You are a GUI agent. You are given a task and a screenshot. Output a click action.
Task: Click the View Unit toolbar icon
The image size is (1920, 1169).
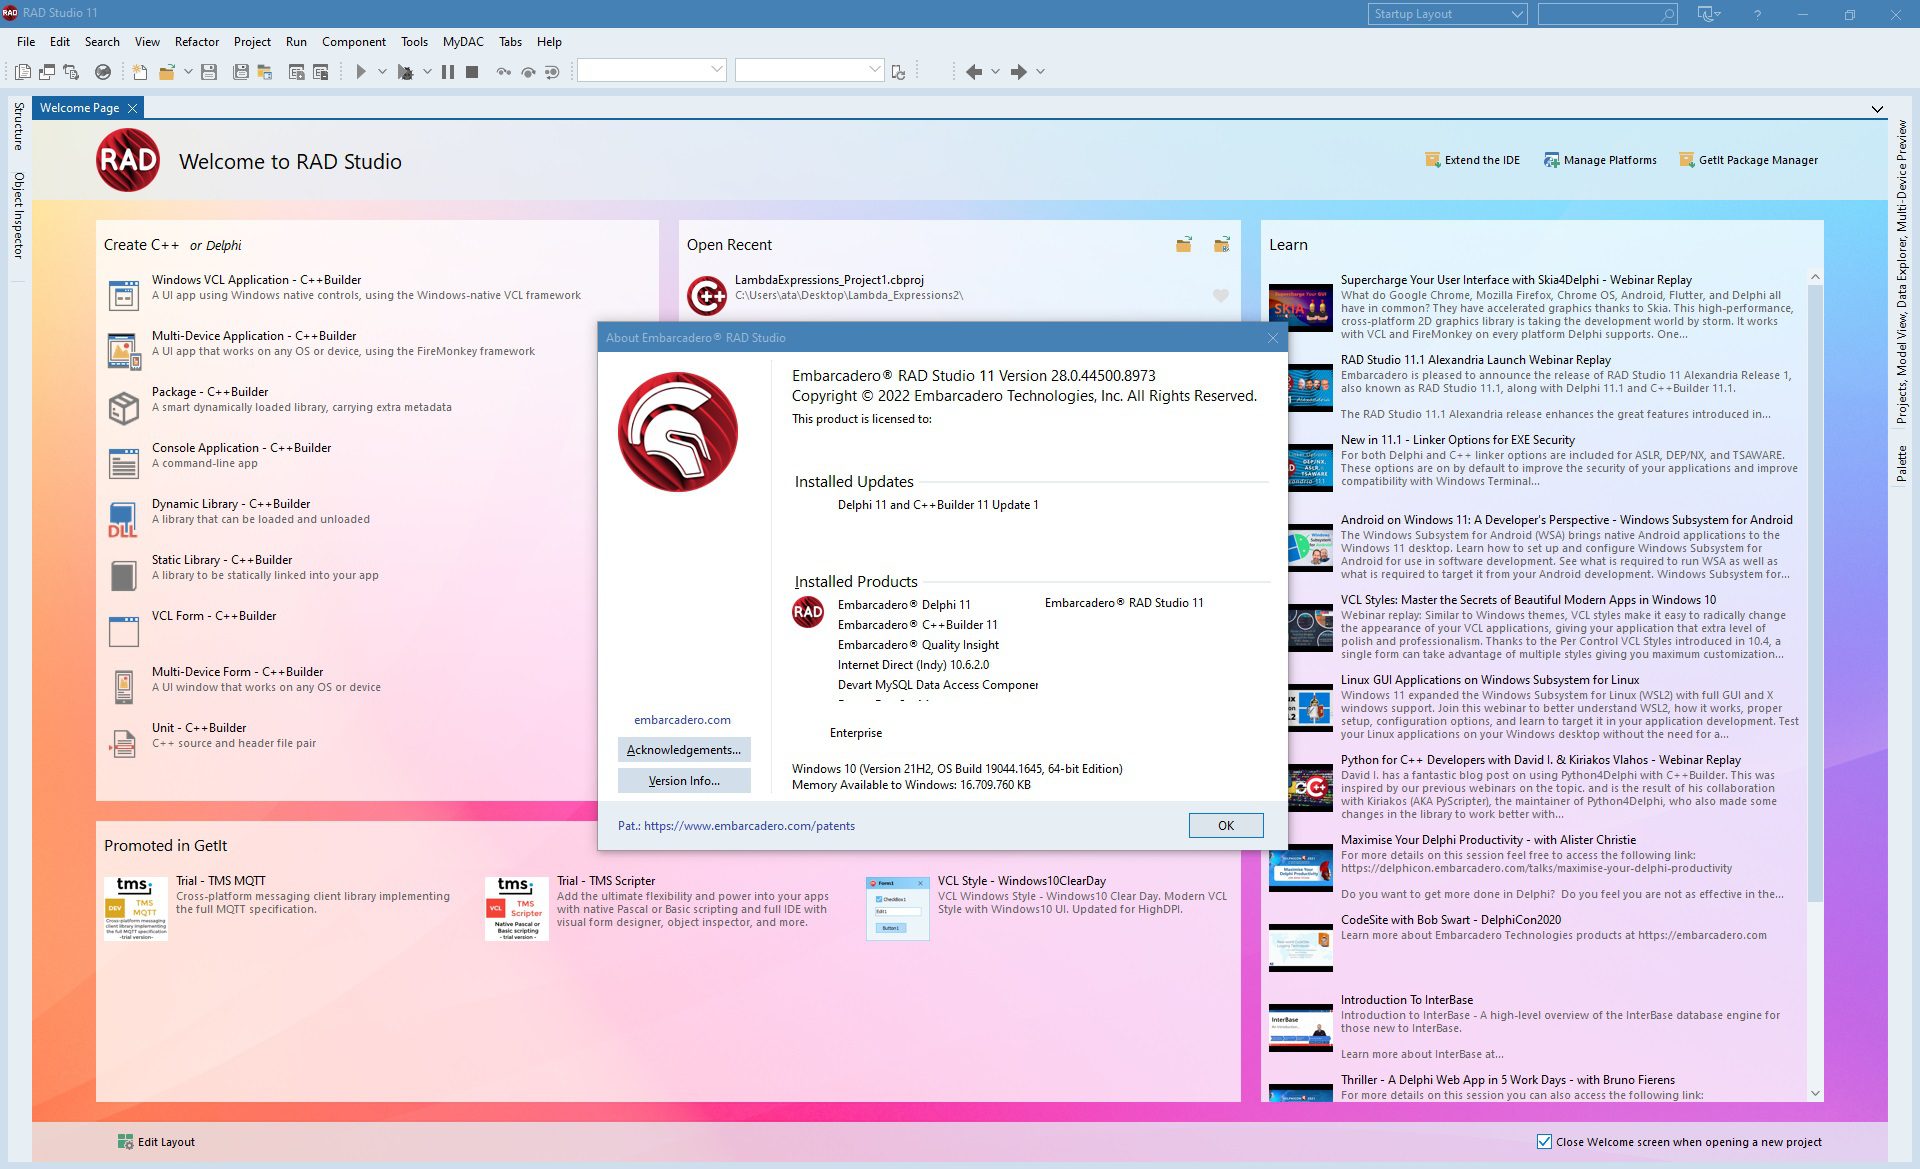[23, 71]
